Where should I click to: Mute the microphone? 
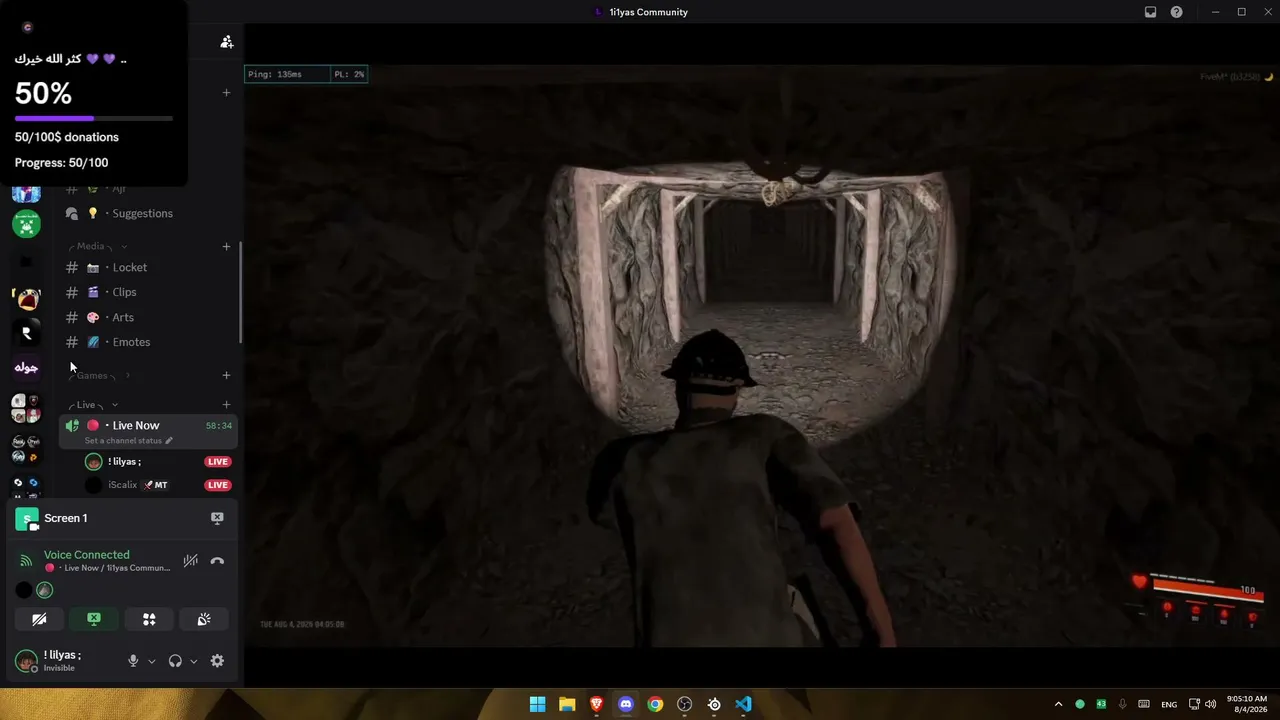coord(133,661)
